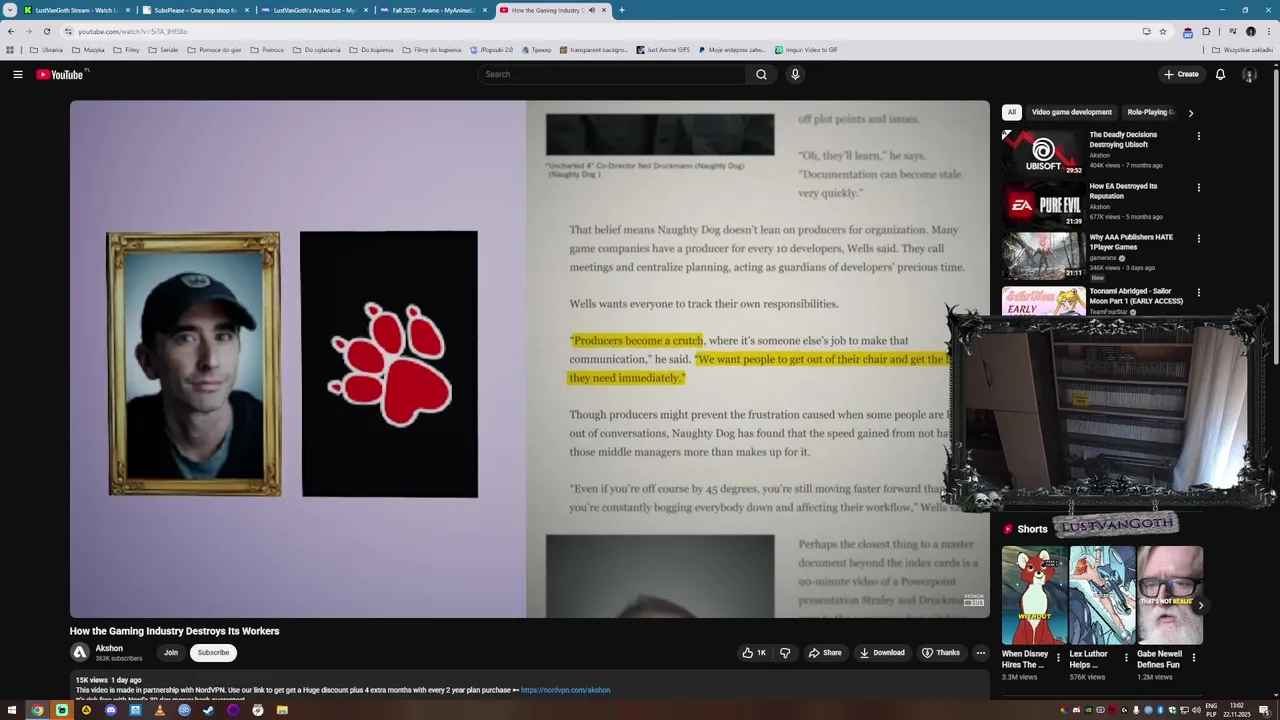Open the YouTube guide hamburger menu

17,74
